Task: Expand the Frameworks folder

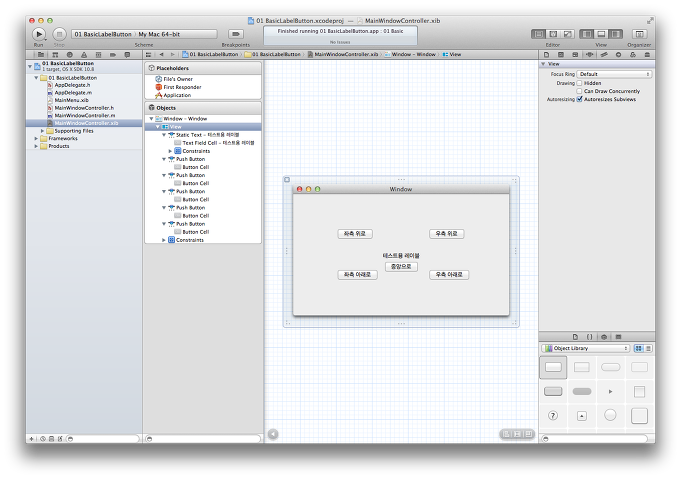Action: click(x=36, y=139)
